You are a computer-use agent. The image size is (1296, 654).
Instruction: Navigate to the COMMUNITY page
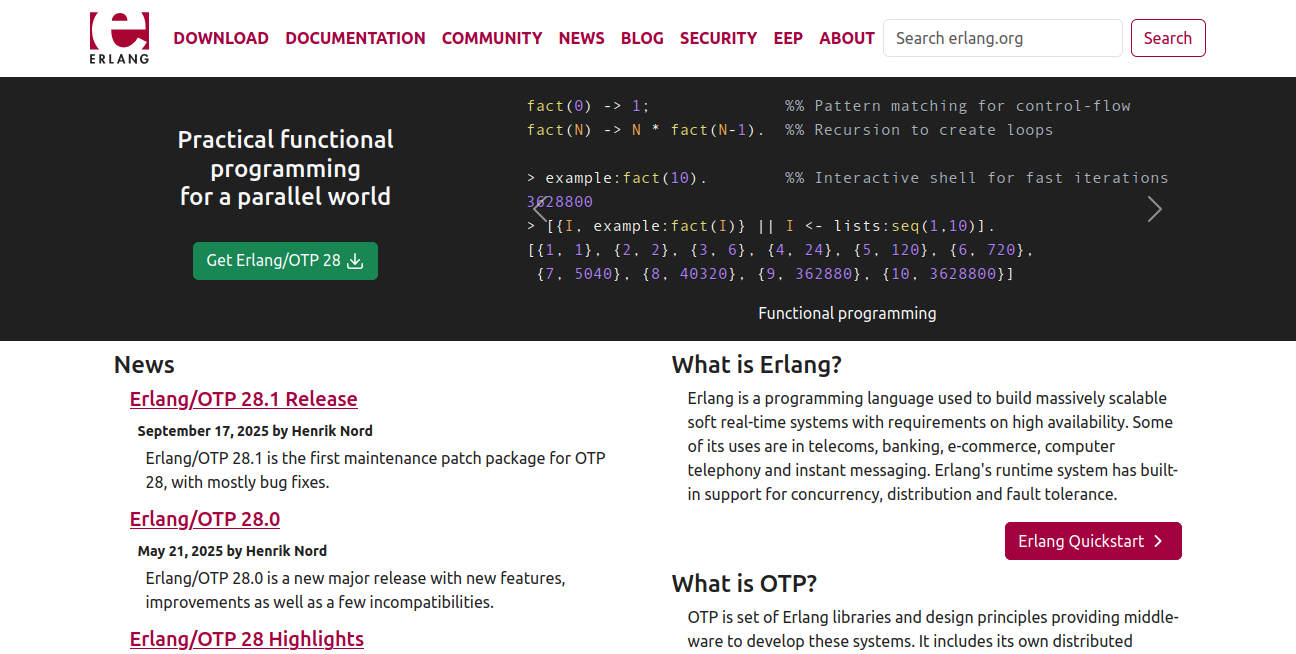492,38
